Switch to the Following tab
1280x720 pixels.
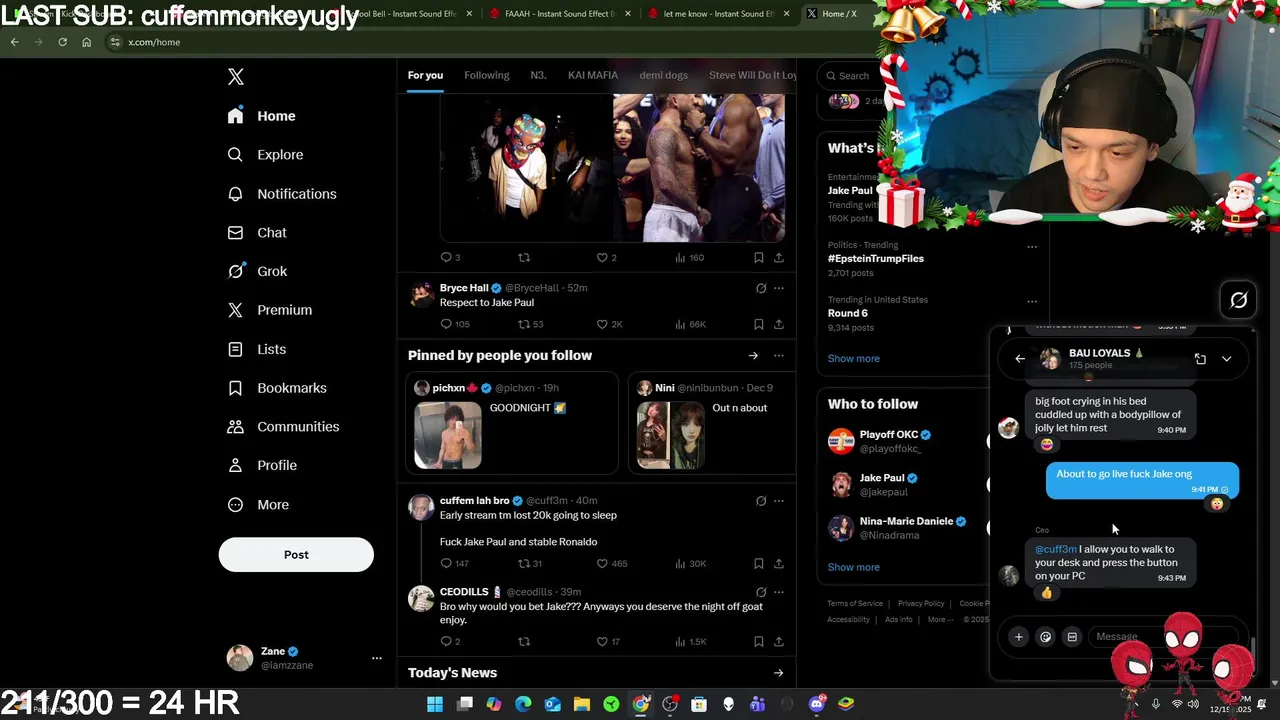(x=487, y=75)
